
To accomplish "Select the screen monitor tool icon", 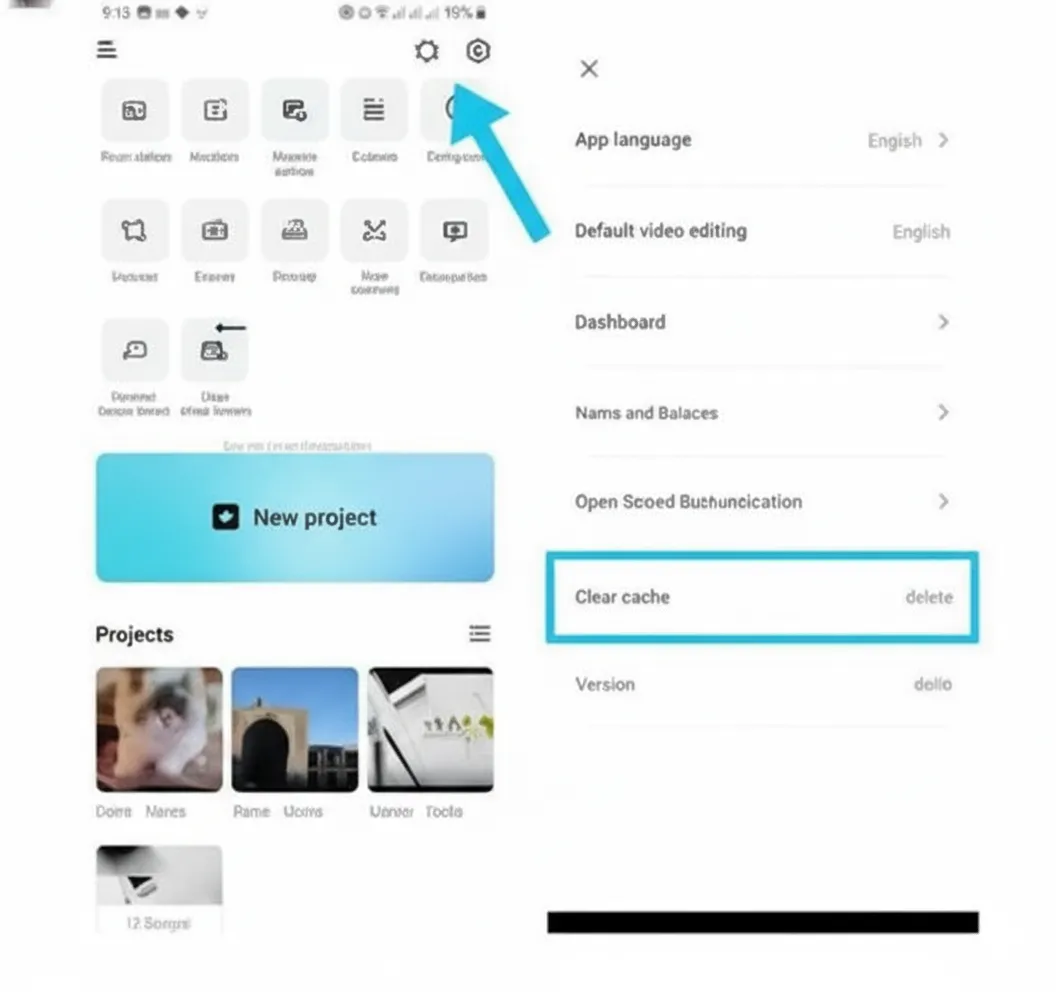I will pos(455,230).
